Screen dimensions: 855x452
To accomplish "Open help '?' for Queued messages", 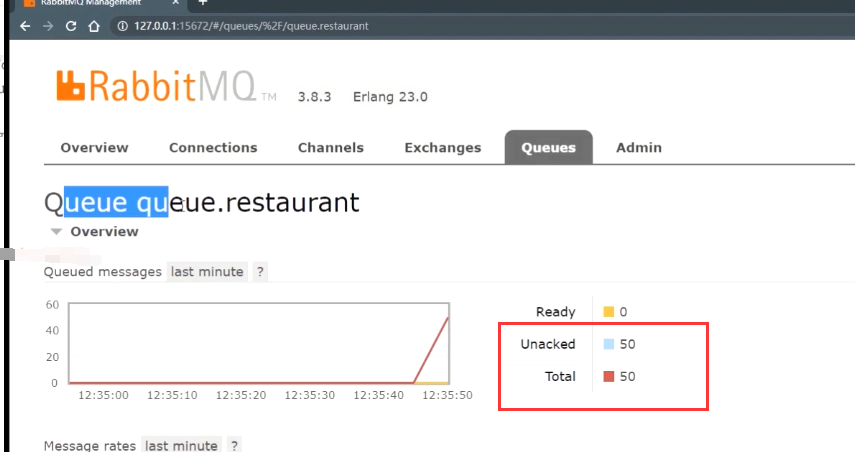I will [260, 272].
